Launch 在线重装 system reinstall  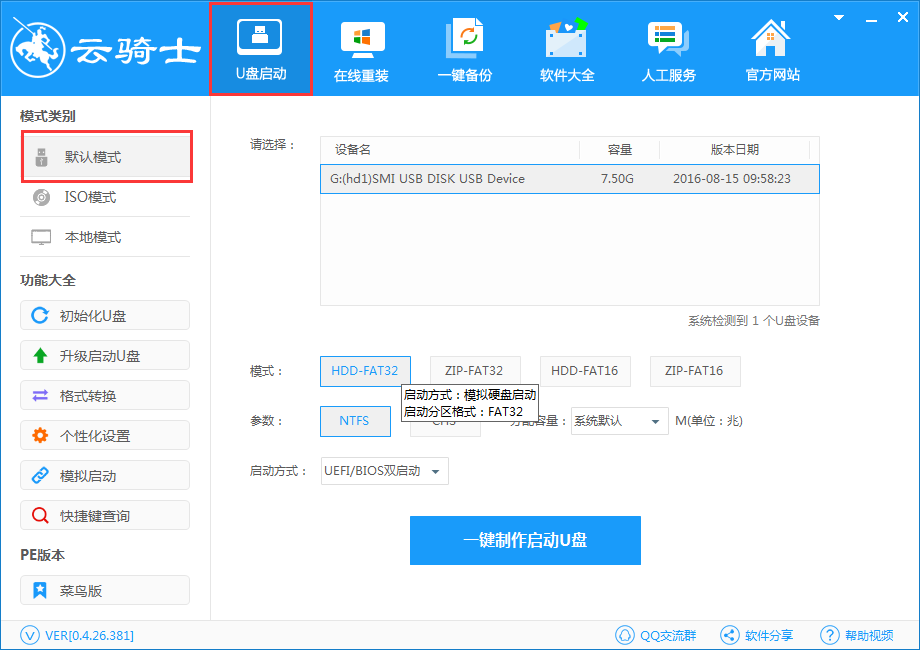361,48
